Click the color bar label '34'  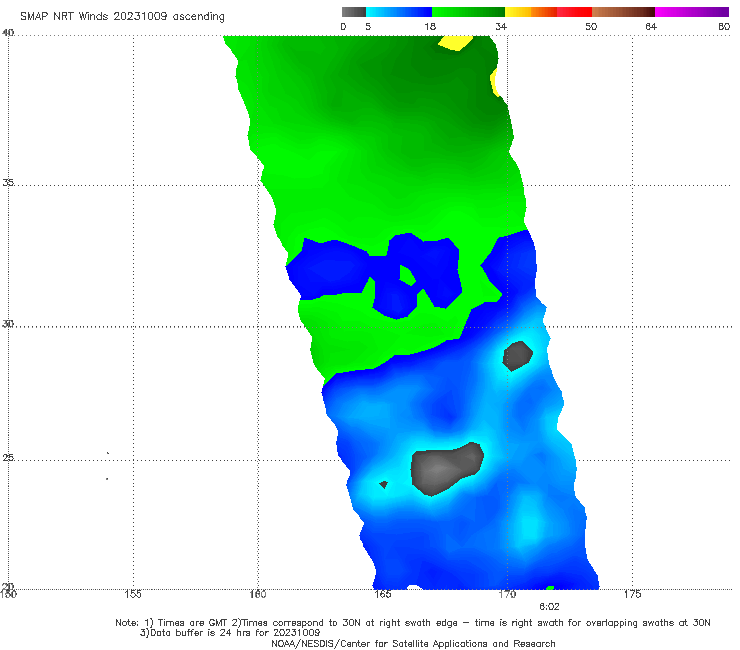(501, 26)
